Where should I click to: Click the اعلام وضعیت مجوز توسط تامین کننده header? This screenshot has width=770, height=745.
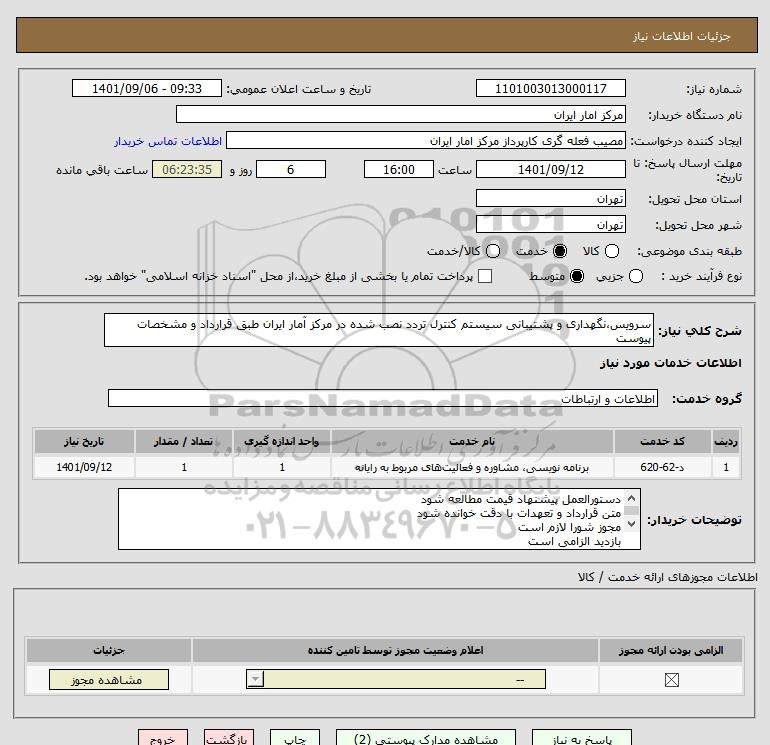coord(395,650)
